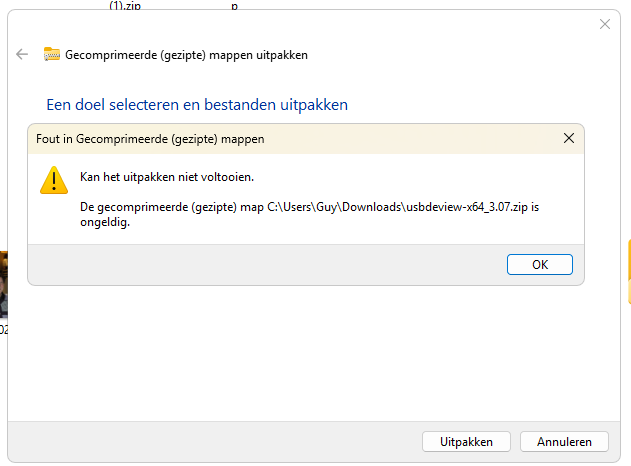Click the yellow warning triangle icon

click(54, 180)
